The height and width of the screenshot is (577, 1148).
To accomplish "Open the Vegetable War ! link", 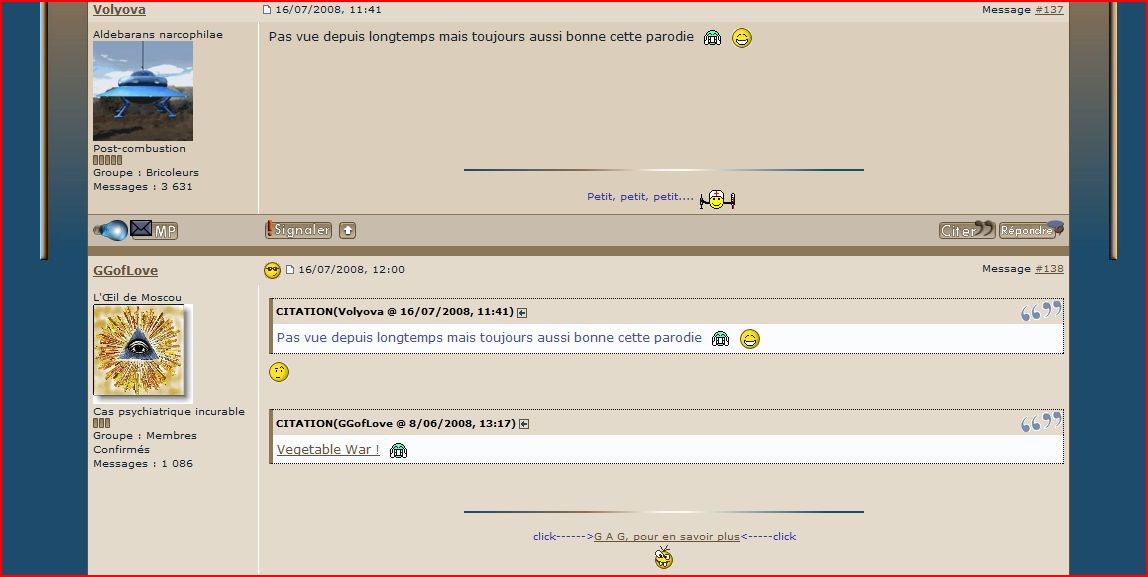I will [328, 450].
